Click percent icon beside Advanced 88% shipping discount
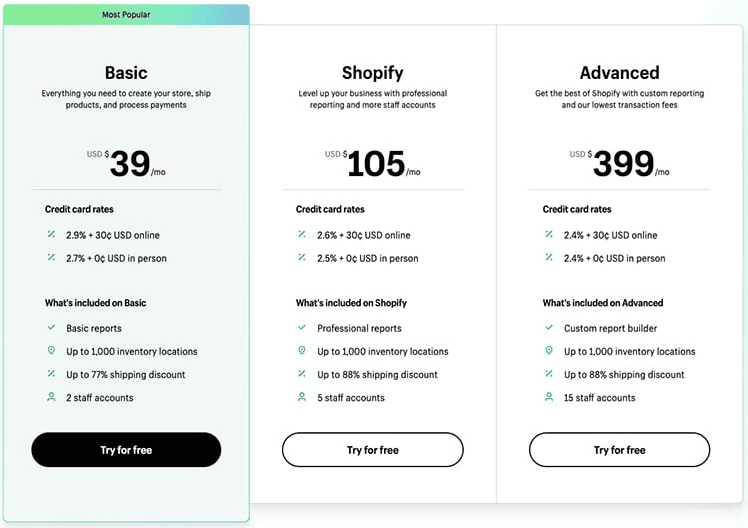This screenshot has height=528, width=748. (548, 374)
